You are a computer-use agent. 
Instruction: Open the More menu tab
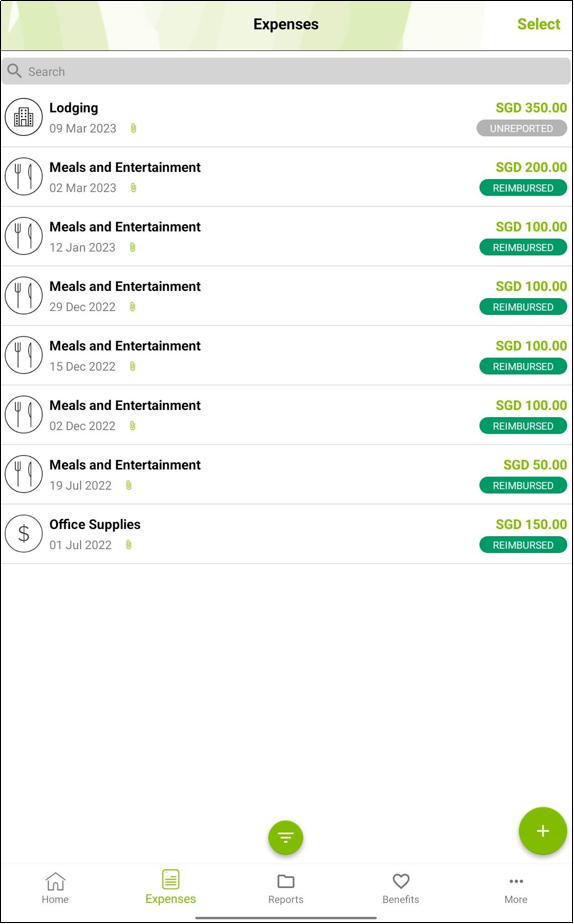coord(516,888)
